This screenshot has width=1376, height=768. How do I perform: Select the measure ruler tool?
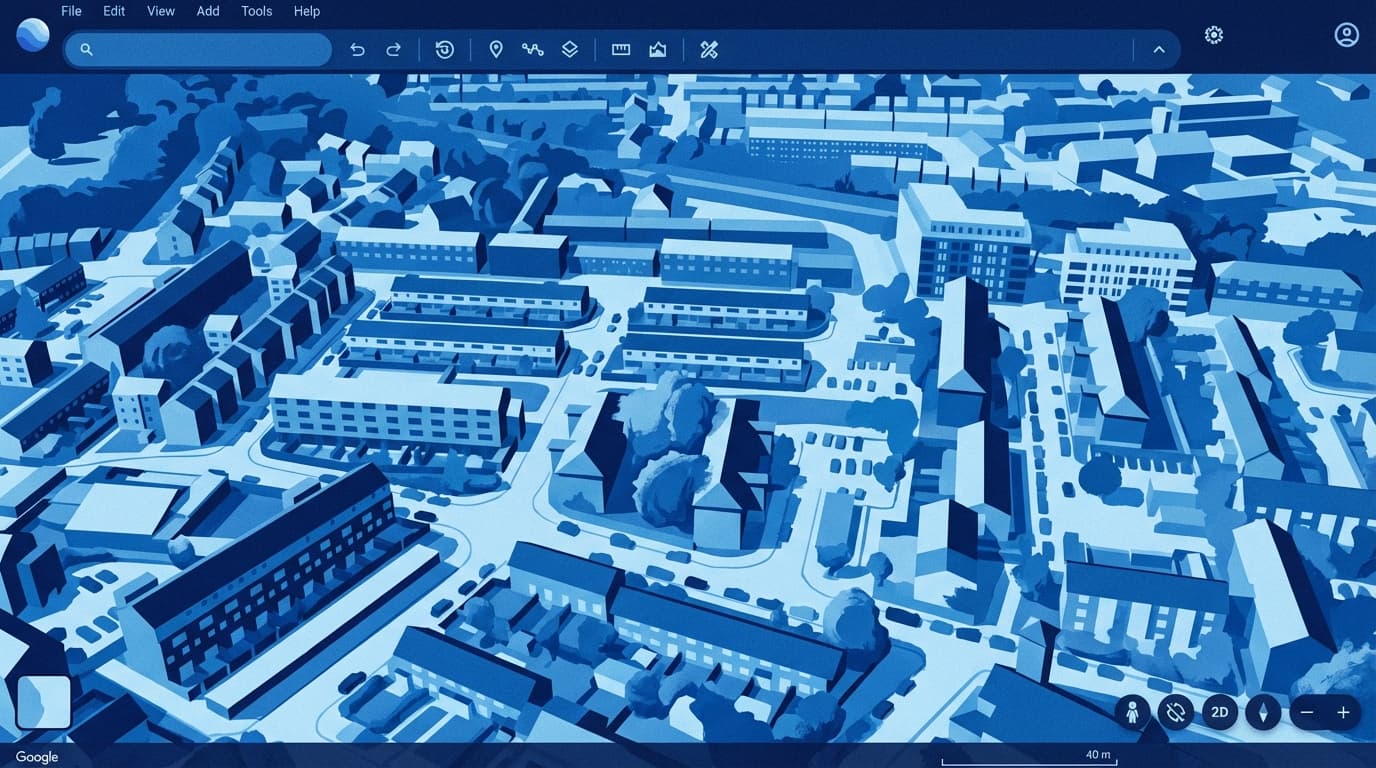pyautogui.click(x=621, y=50)
